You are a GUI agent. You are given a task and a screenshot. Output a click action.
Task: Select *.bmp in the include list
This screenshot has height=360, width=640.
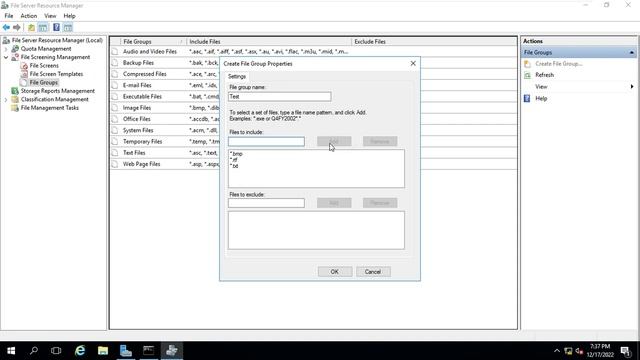point(236,154)
